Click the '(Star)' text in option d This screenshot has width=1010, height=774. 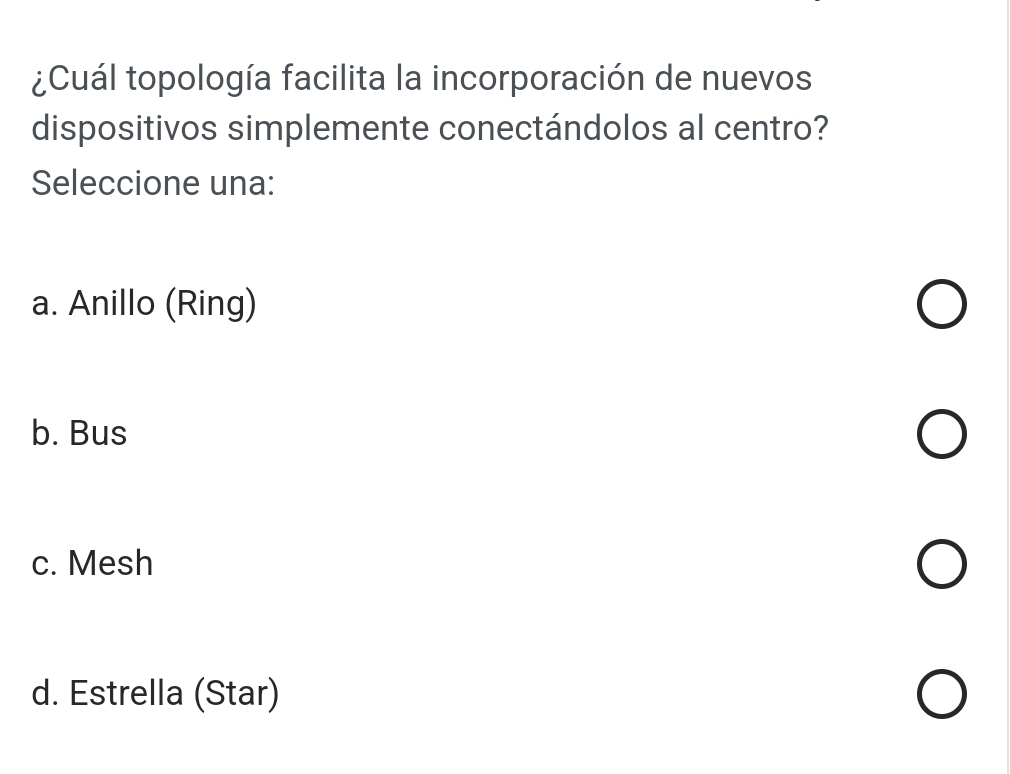point(236,694)
